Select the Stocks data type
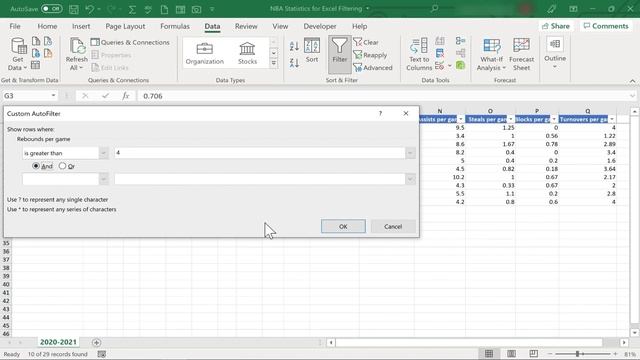Viewport: 640px width, 360px height. coord(247,53)
